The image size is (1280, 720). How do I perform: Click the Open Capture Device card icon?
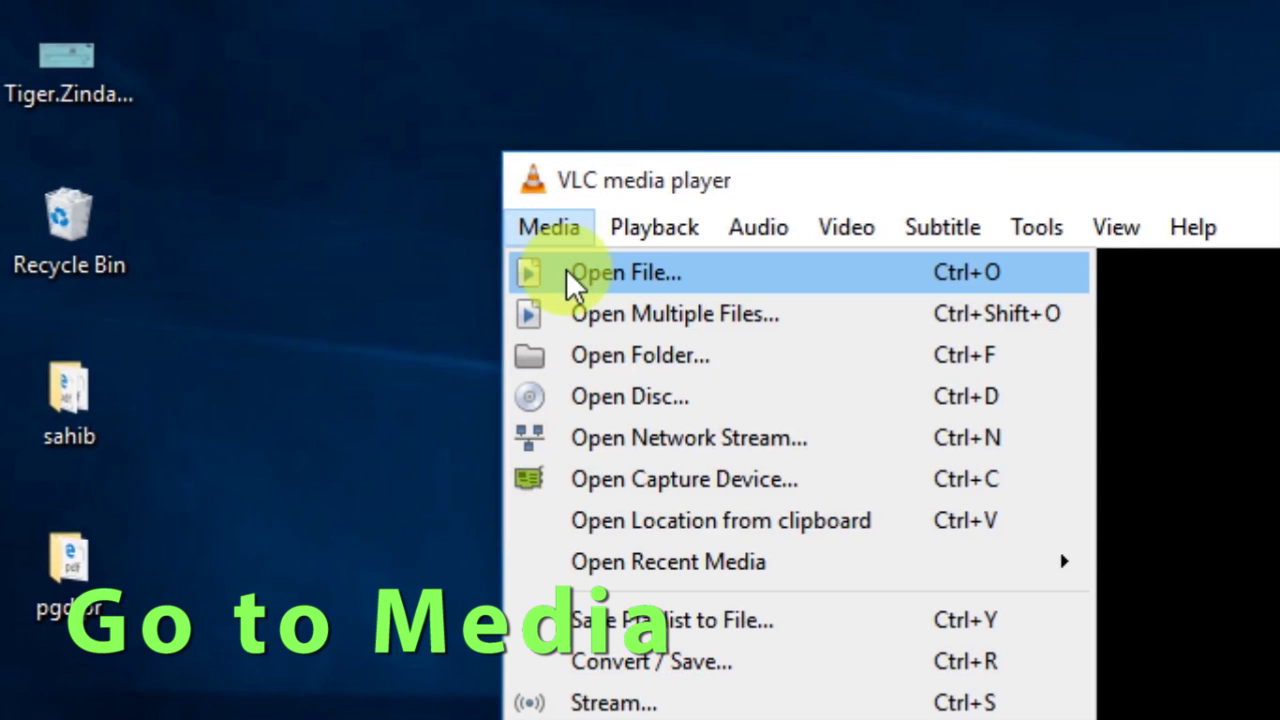pos(529,479)
